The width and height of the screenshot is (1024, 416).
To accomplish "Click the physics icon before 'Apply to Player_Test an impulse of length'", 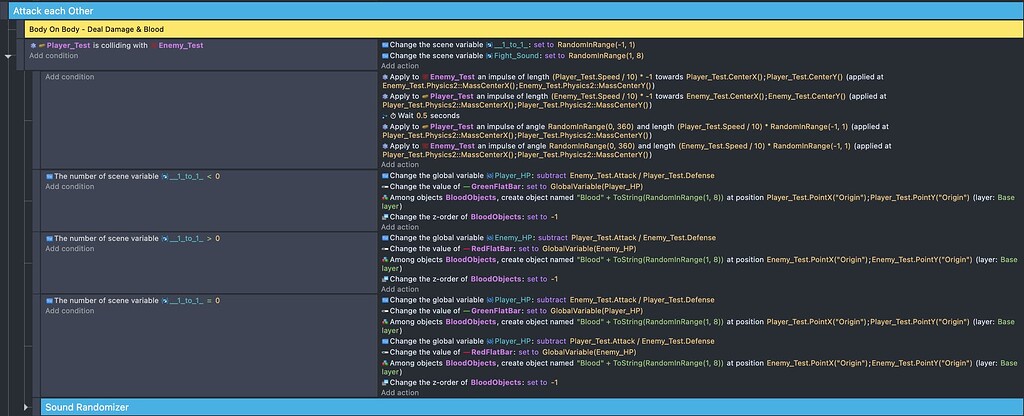I will (x=385, y=96).
